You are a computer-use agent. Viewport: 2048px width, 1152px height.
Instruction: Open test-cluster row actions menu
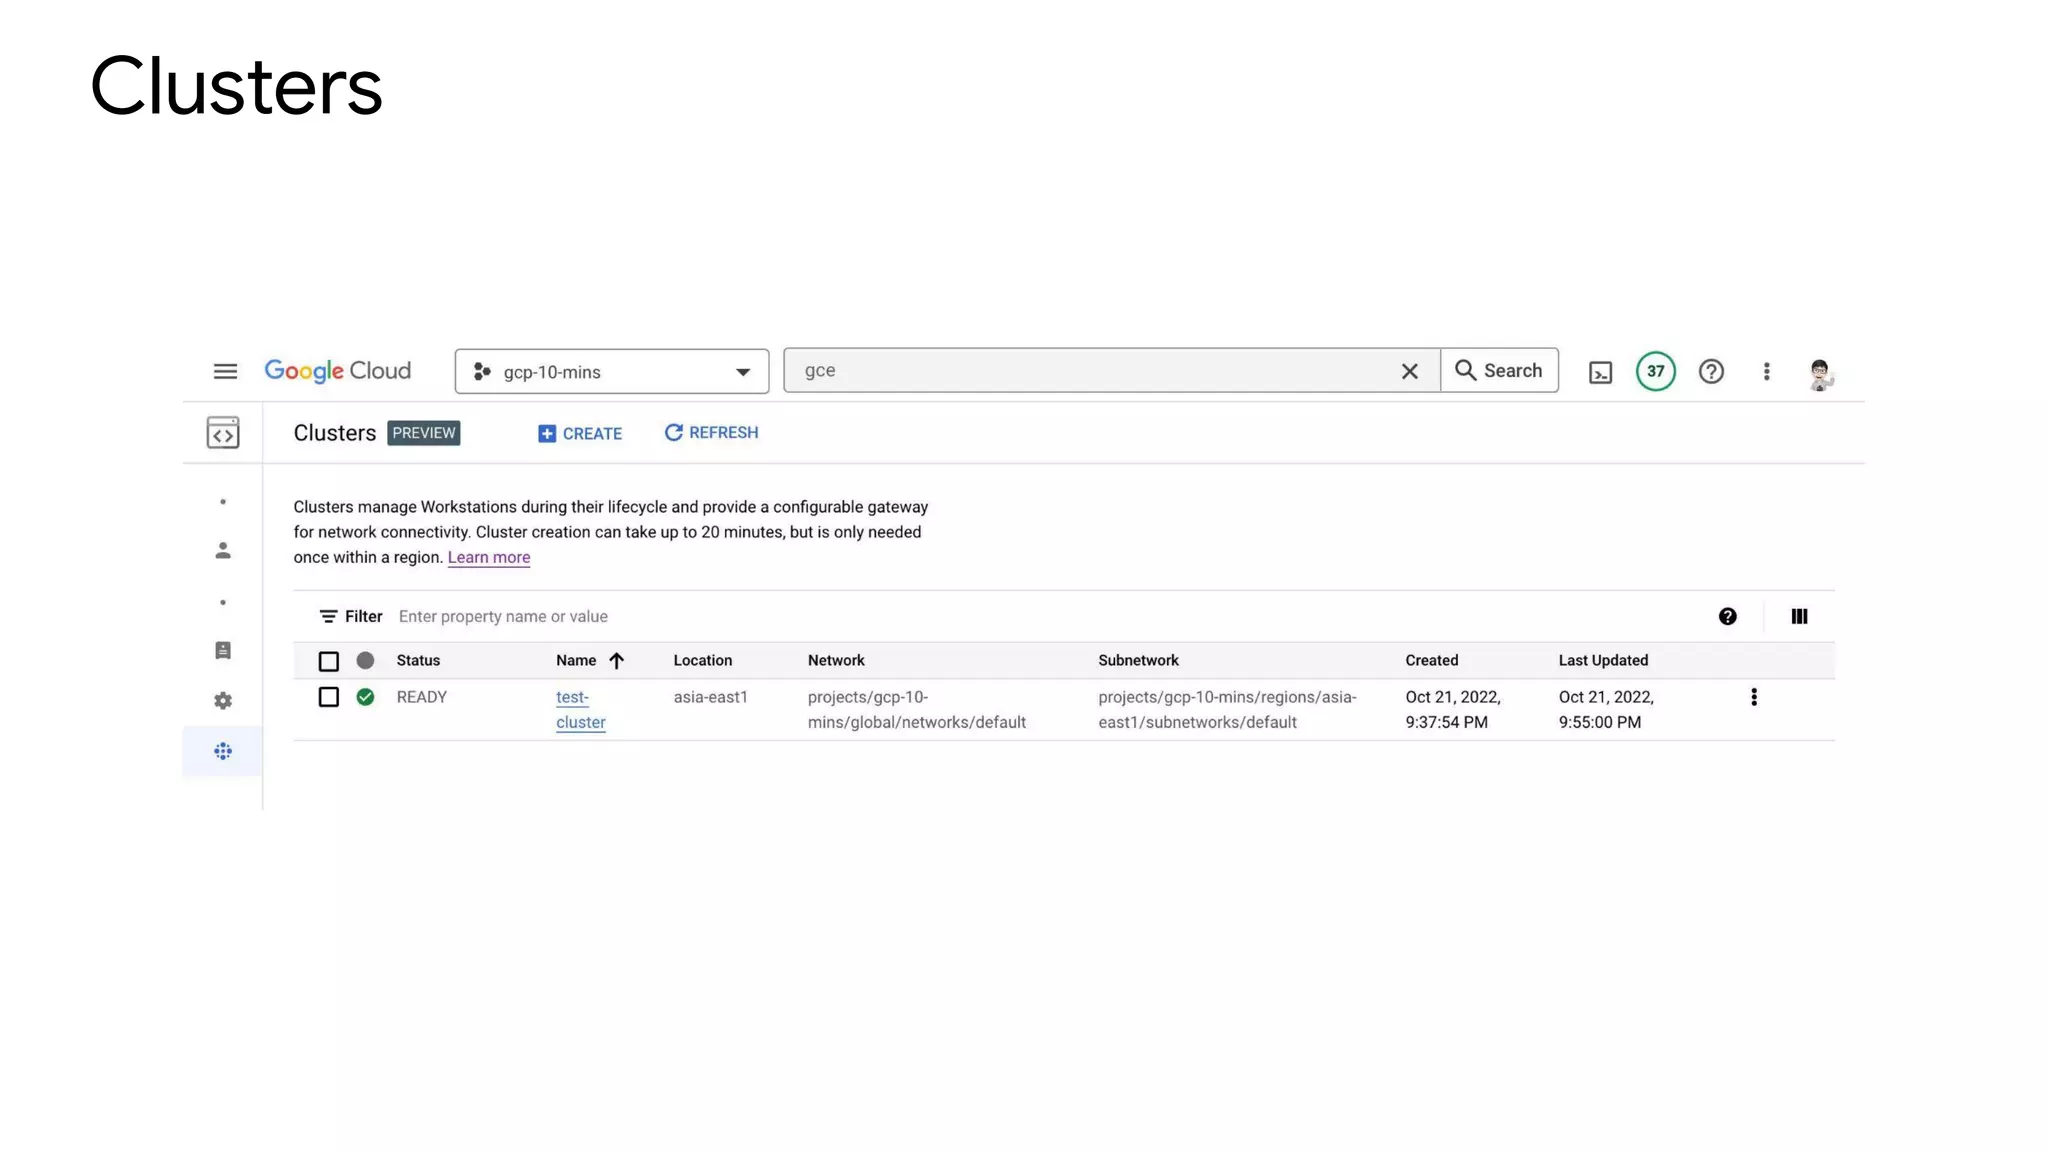1753,697
